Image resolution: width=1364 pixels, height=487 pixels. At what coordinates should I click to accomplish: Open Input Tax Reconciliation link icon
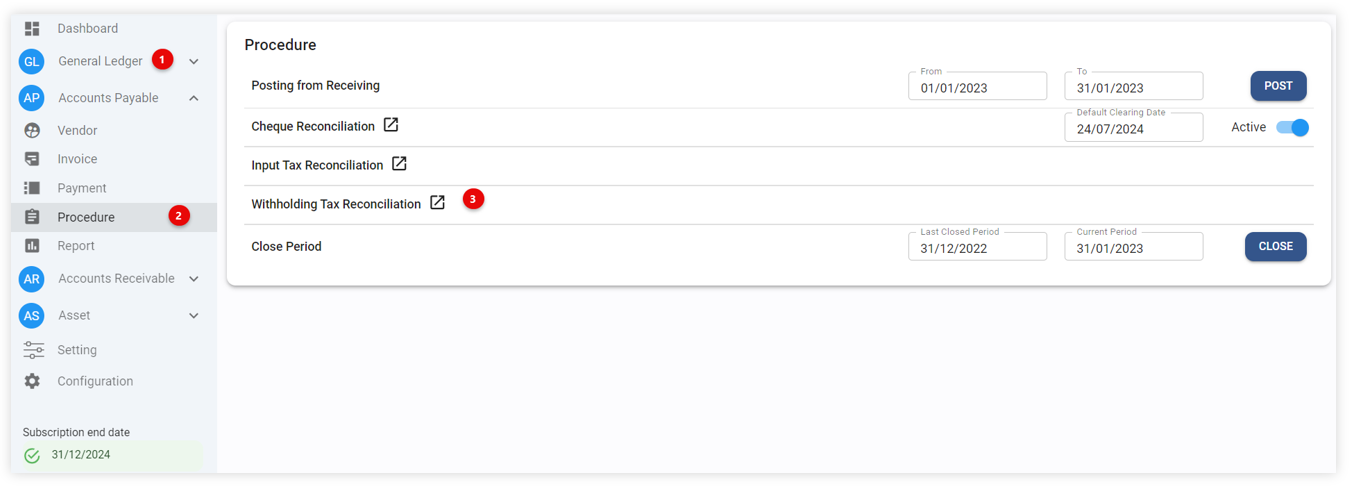click(399, 164)
